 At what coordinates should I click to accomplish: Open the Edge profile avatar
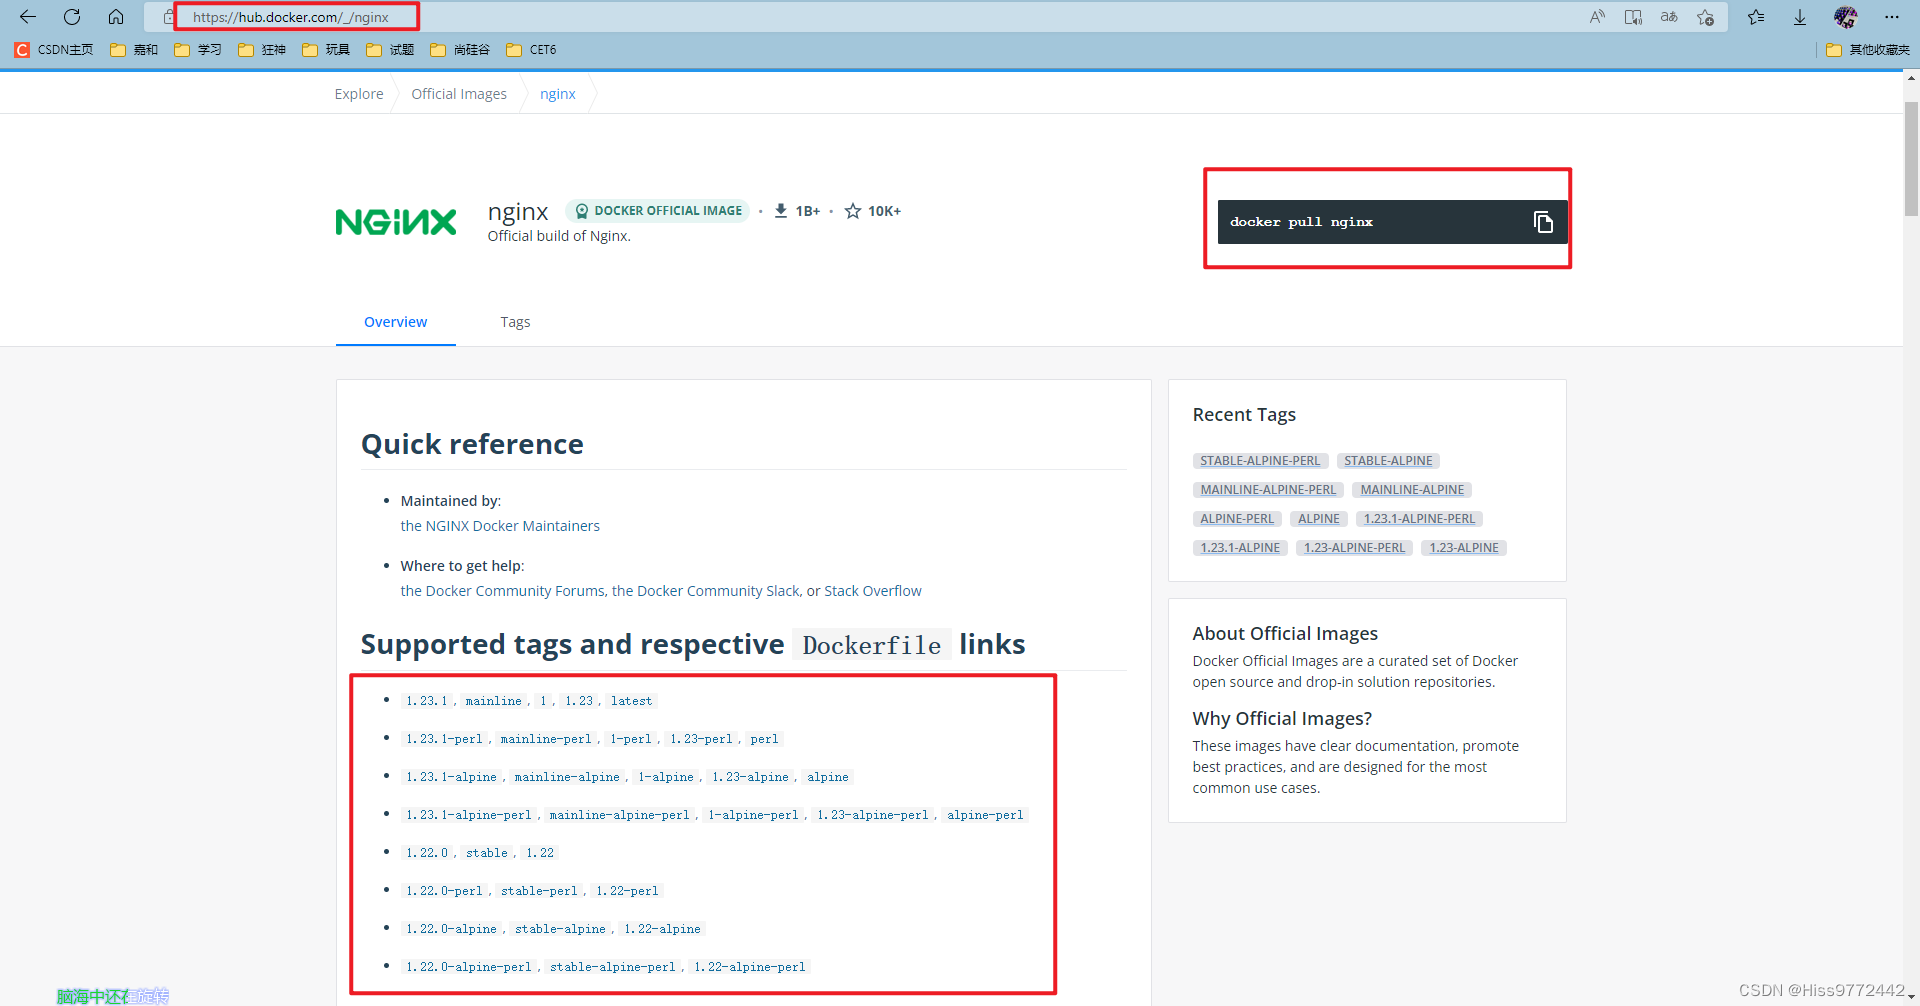tap(1846, 17)
